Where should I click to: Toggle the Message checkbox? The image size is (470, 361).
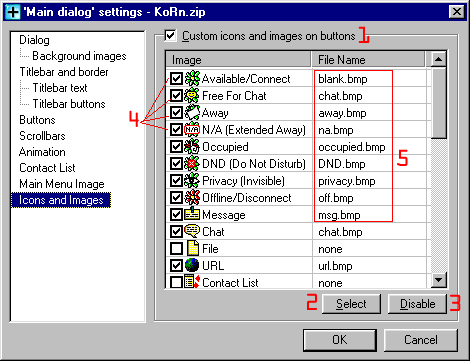pyautogui.click(x=176, y=215)
